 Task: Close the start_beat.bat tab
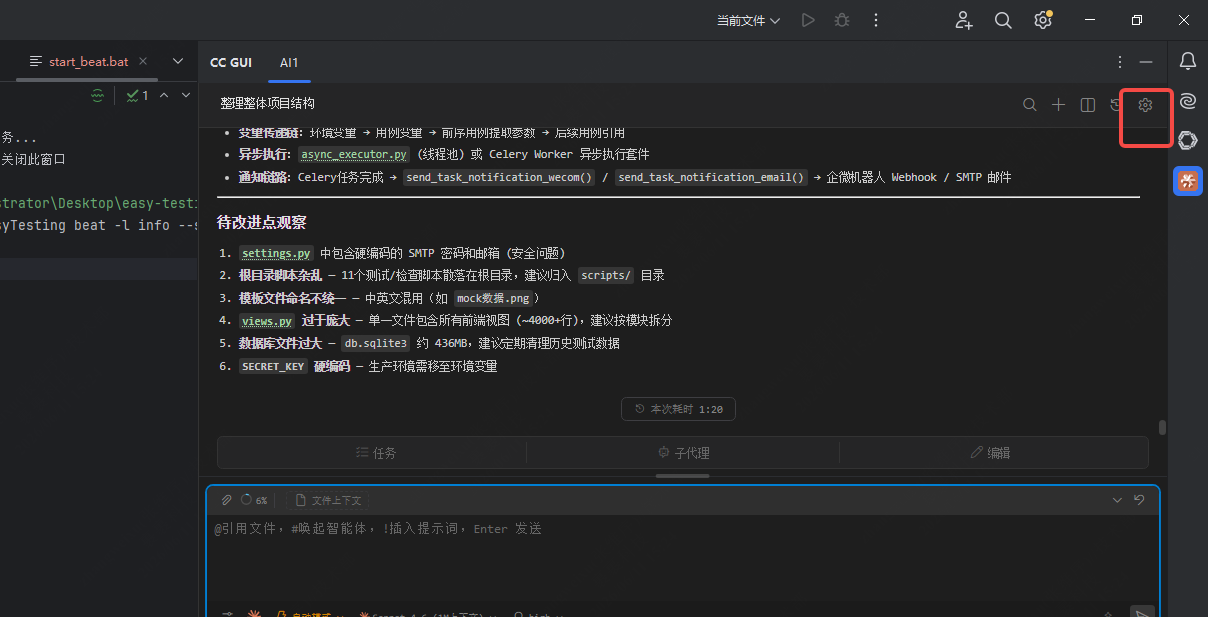pos(143,62)
